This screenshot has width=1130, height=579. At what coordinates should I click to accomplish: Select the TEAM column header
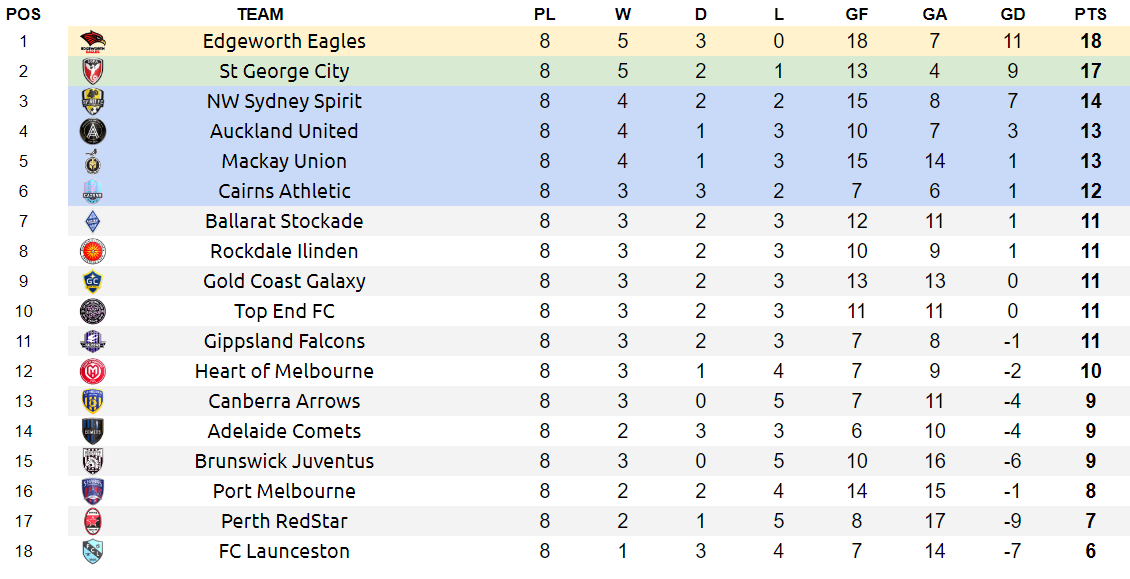260,14
